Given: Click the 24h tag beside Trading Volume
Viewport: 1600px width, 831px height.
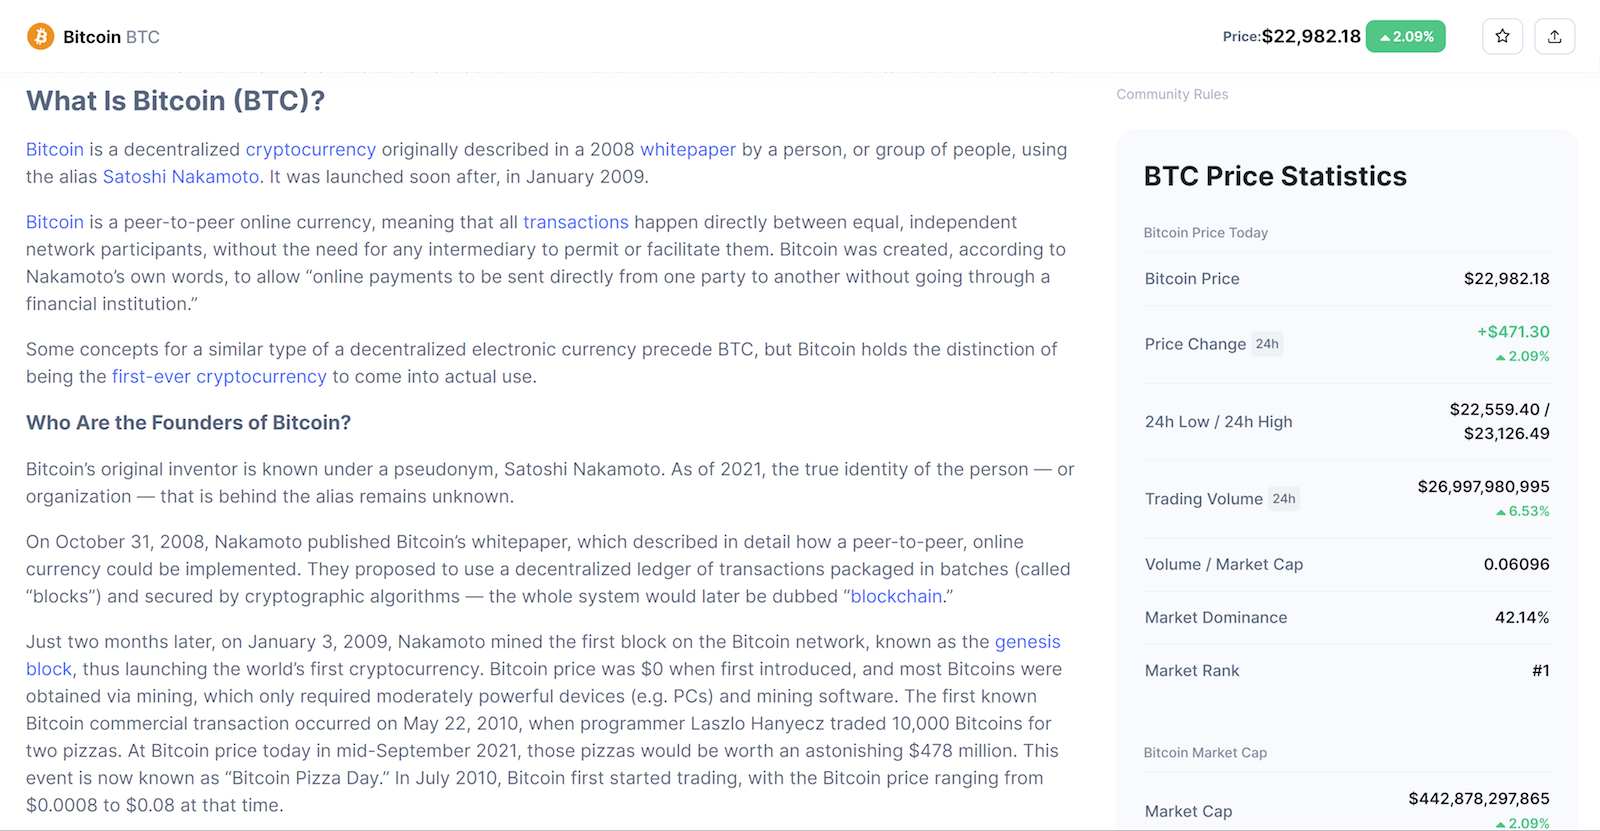Looking at the screenshot, I should [x=1284, y=499].
